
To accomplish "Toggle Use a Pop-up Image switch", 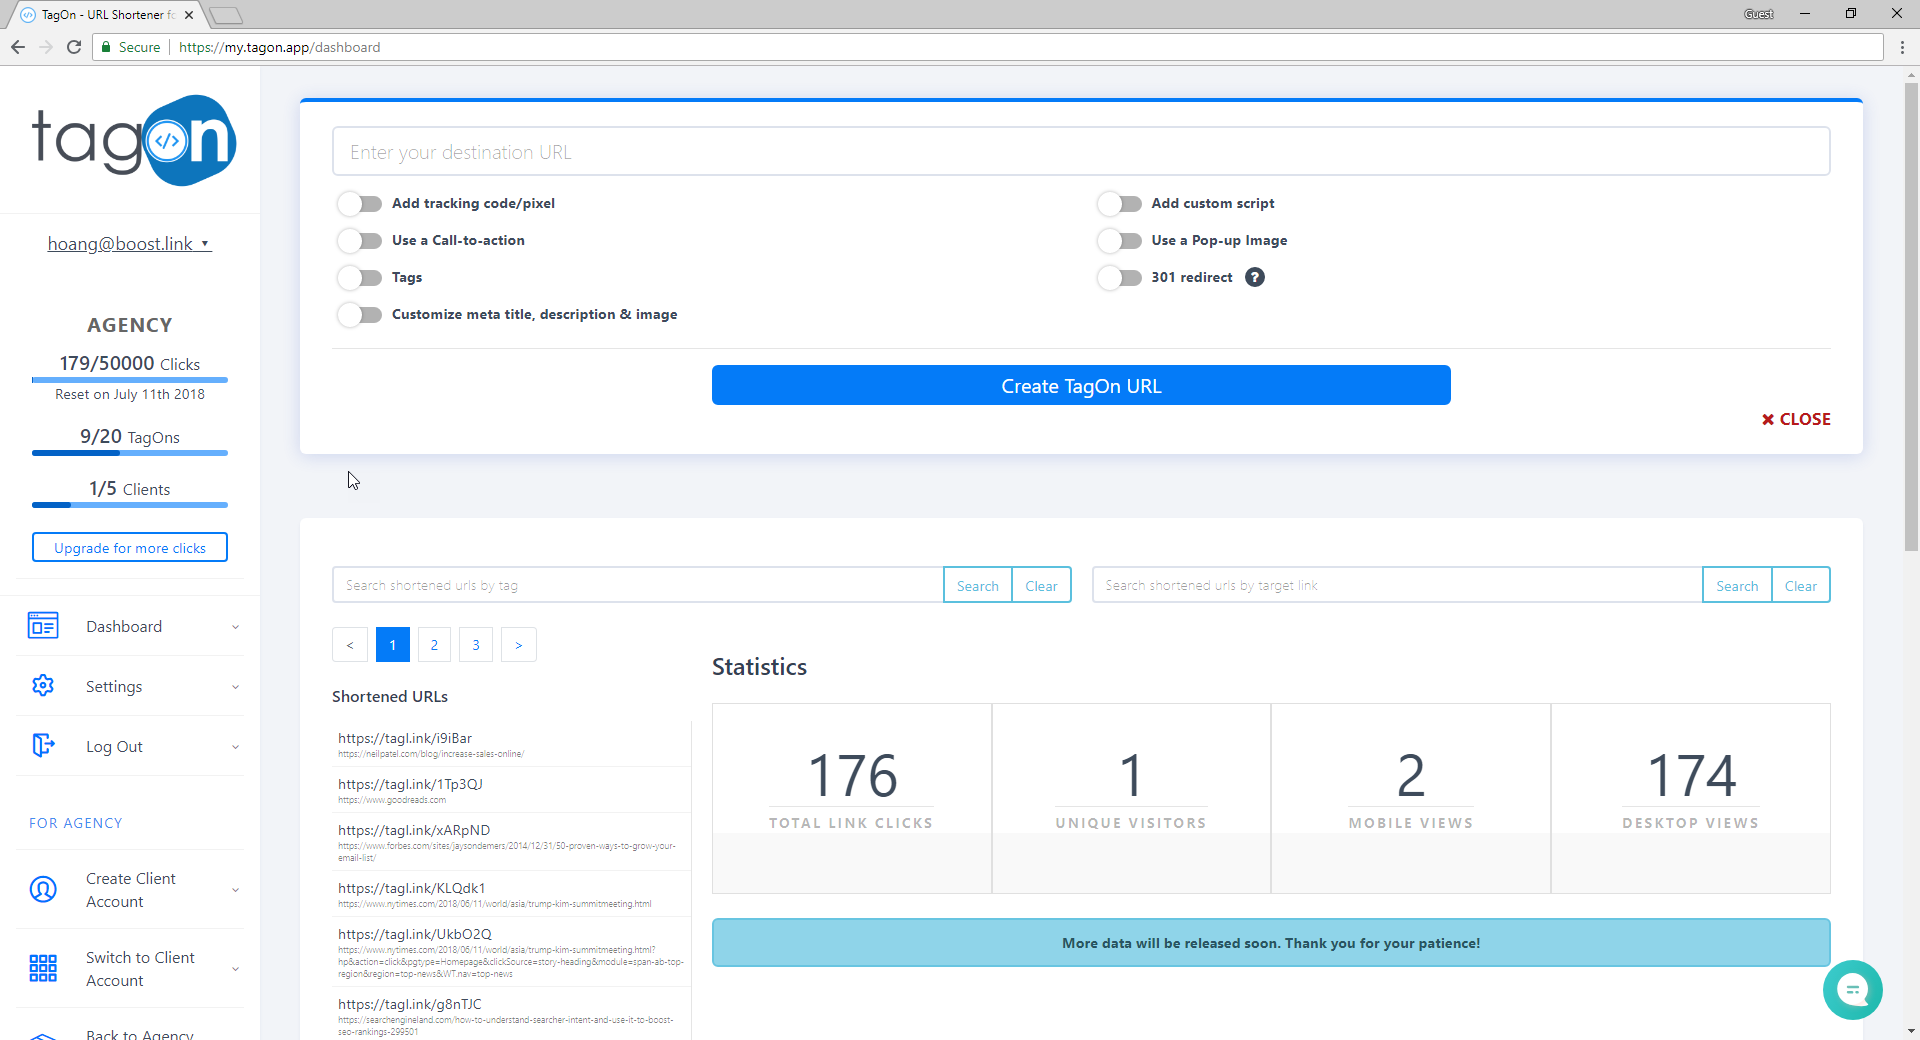I will [1119, 241].
